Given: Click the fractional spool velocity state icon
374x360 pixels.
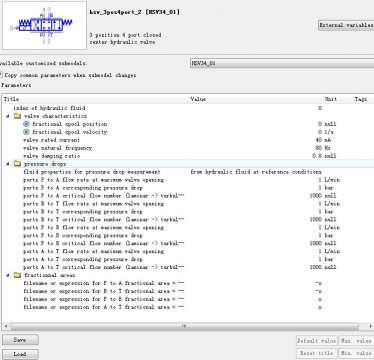Looking at the screenshot, I should click(x=27, y=132).
